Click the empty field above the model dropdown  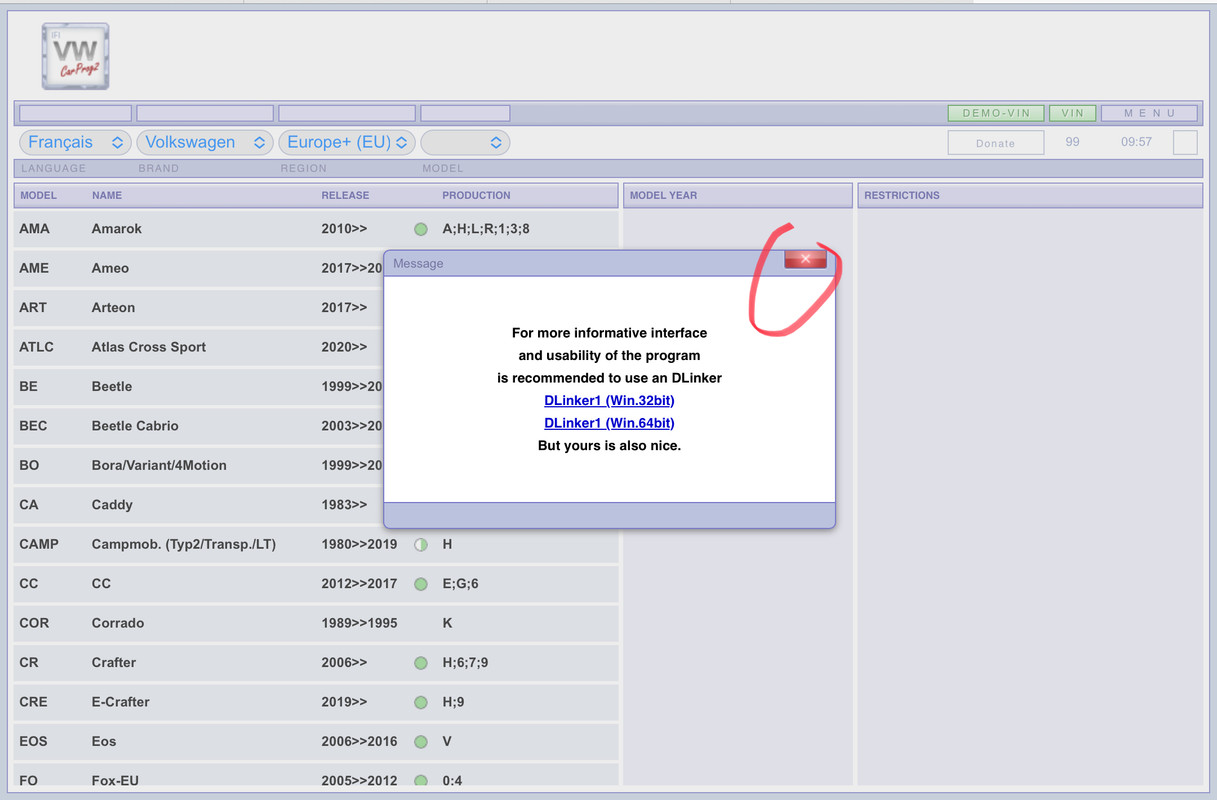tap(465, 113)
